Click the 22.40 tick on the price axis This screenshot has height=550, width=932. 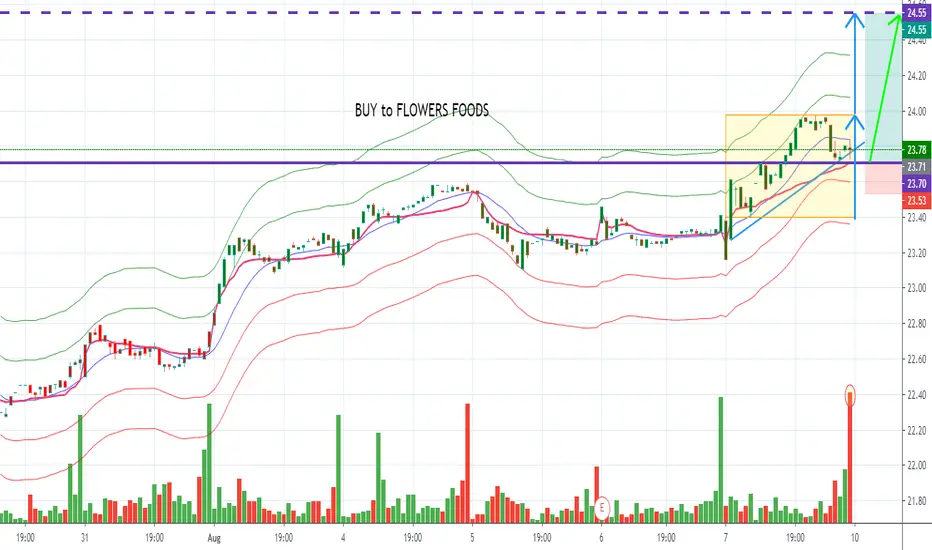[x=917, y=395]
